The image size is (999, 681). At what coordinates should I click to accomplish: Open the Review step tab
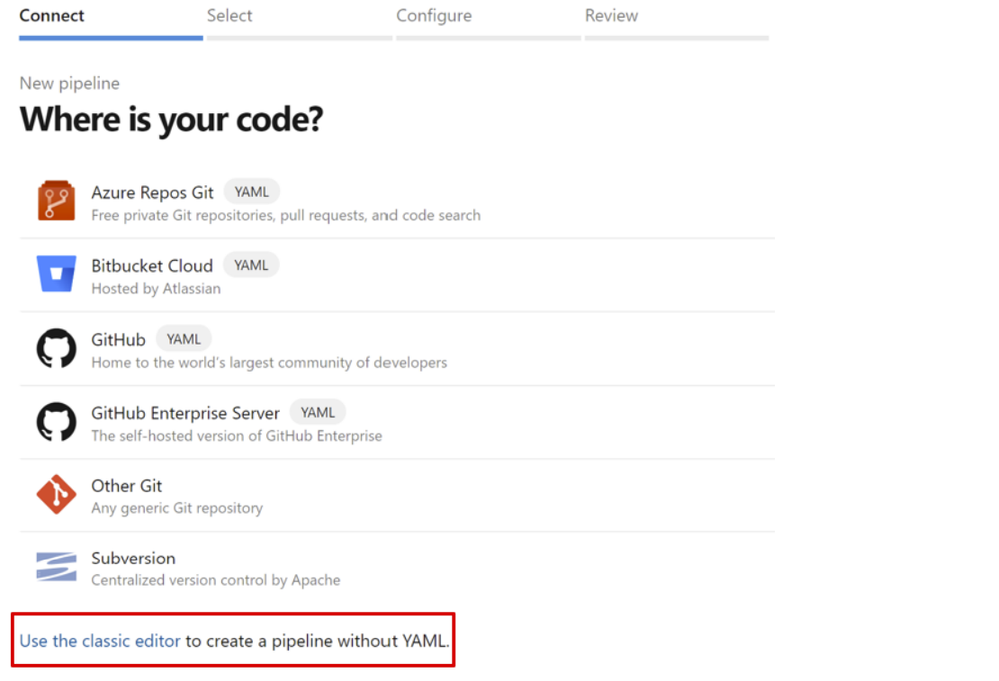[x=611, y=15]
